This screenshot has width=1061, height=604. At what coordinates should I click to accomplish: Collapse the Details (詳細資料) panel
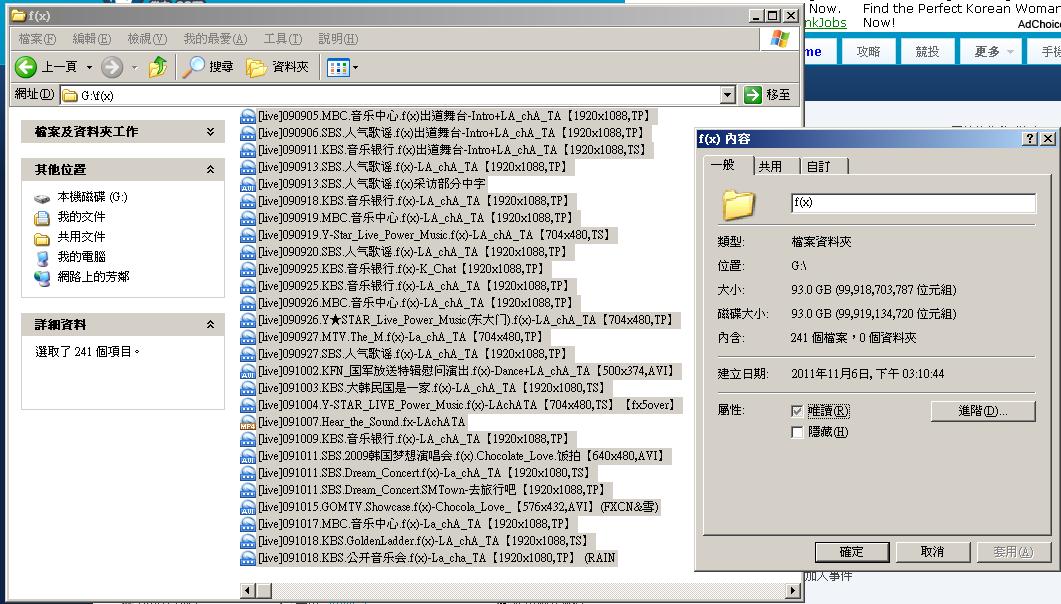(210, 325)
